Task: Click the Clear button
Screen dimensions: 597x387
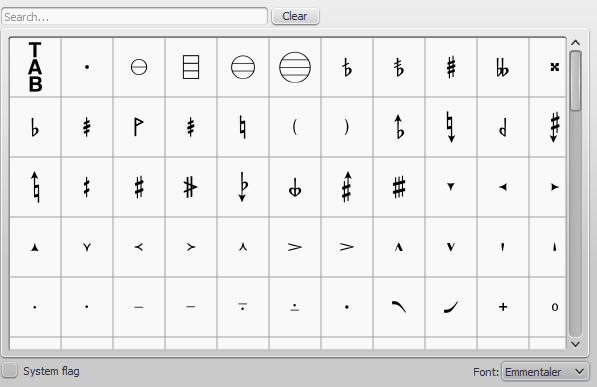Action: click(x=295, y=16)
